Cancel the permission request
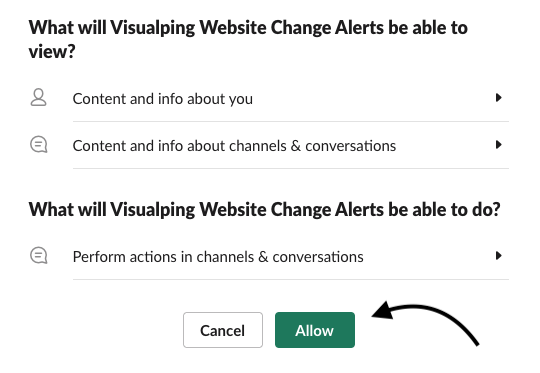 [223, 330]
